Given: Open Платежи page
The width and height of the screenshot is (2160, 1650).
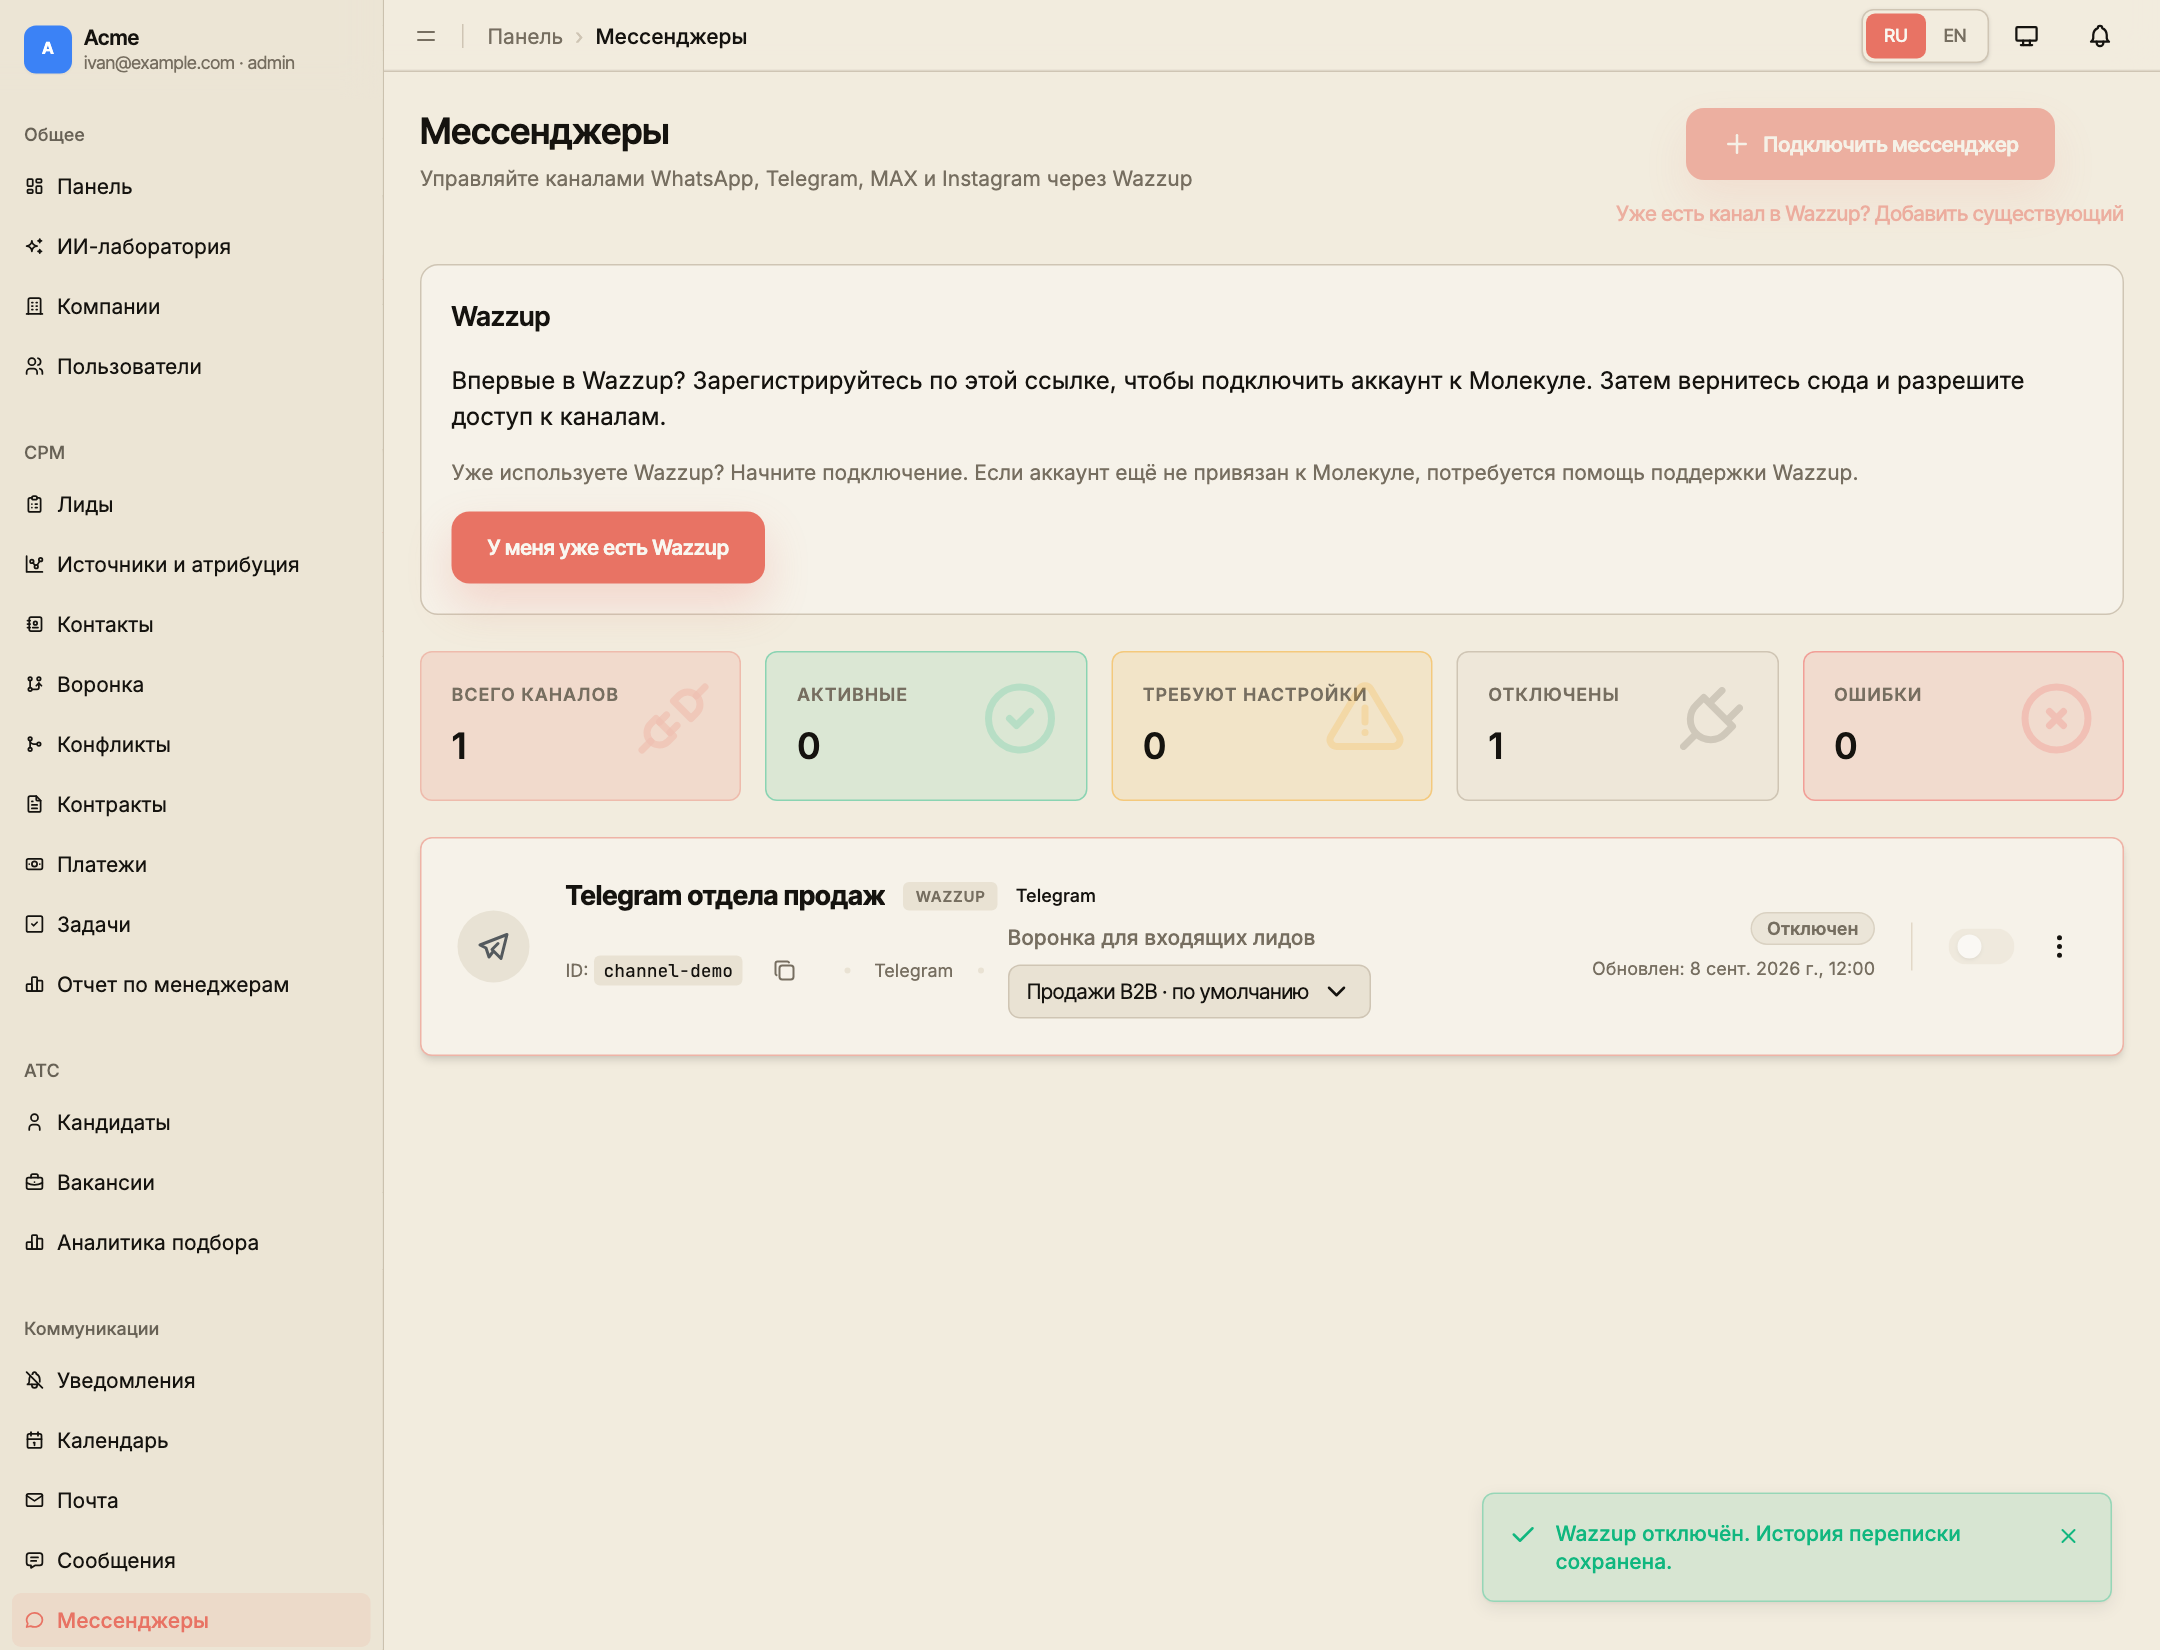Looking at the screenshot, I should coord(191,864).
